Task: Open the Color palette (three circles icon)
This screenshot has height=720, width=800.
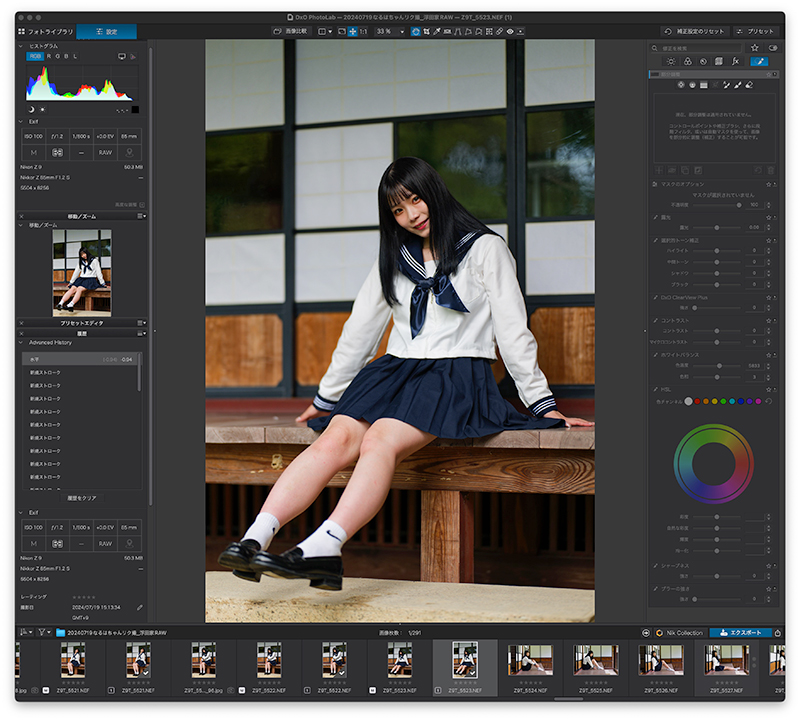Action: point(688,62)
